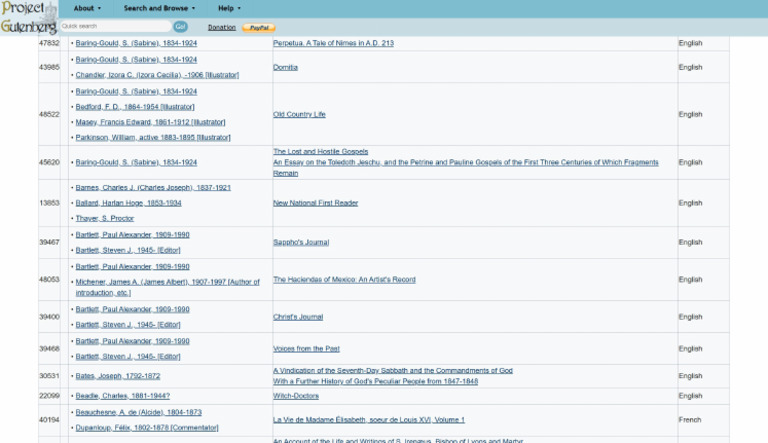Open 'The Haciendas of Mexico' book link
Image resolution: width=768 pixels, height=443 pixels.
coord(344,279)
